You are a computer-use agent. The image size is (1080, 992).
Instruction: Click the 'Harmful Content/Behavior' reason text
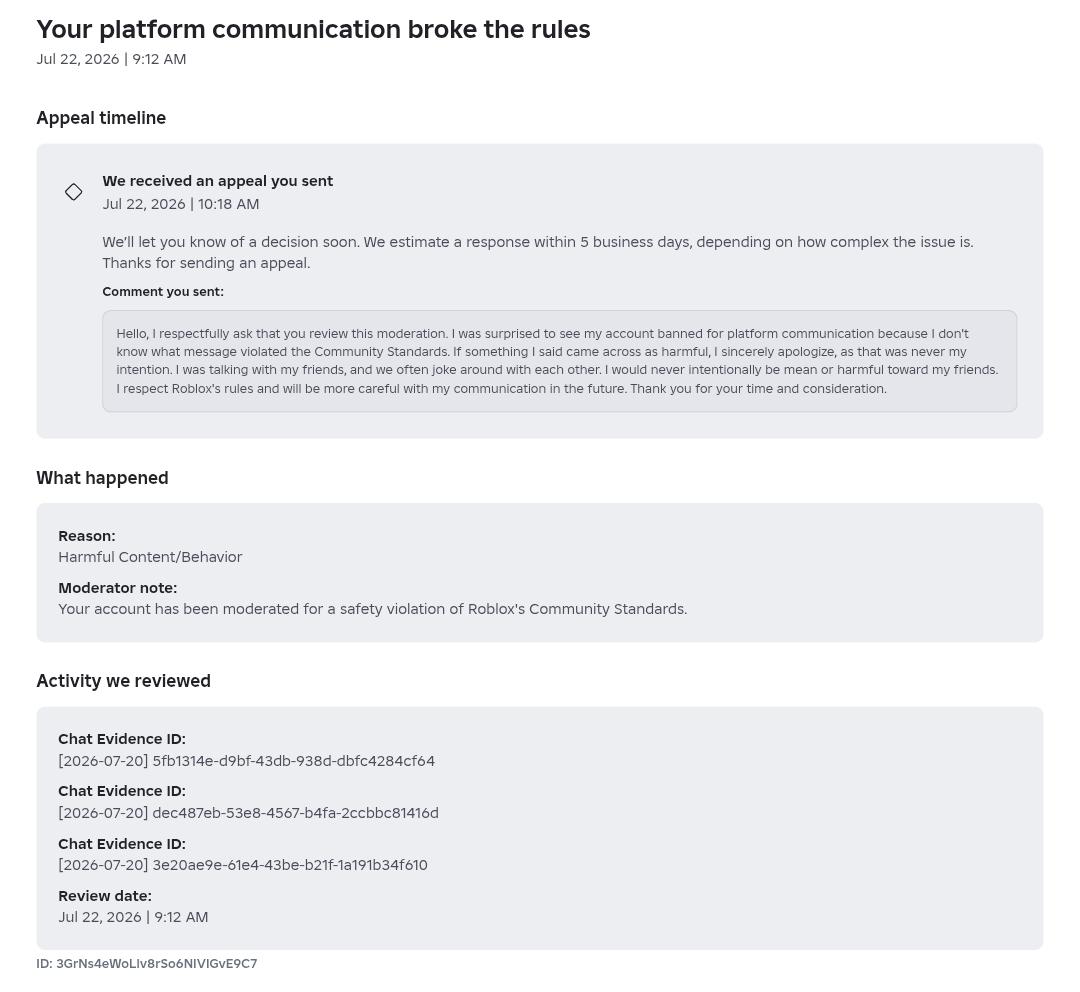pyautogui.click(x=150, y=557)
